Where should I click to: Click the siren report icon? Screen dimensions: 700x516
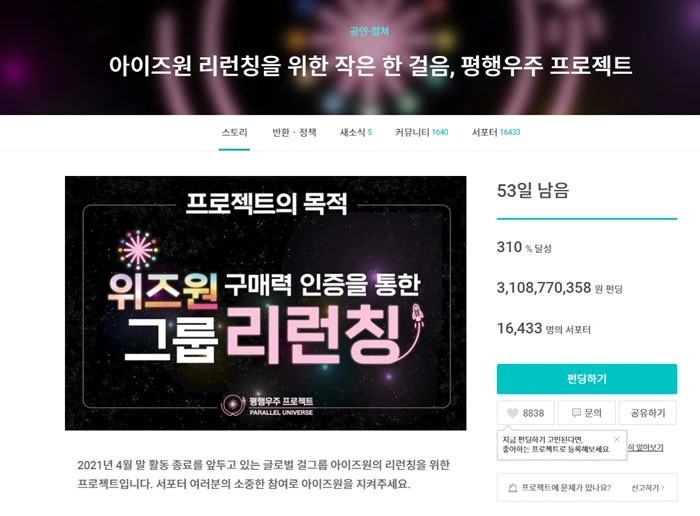tap(513, 488)
